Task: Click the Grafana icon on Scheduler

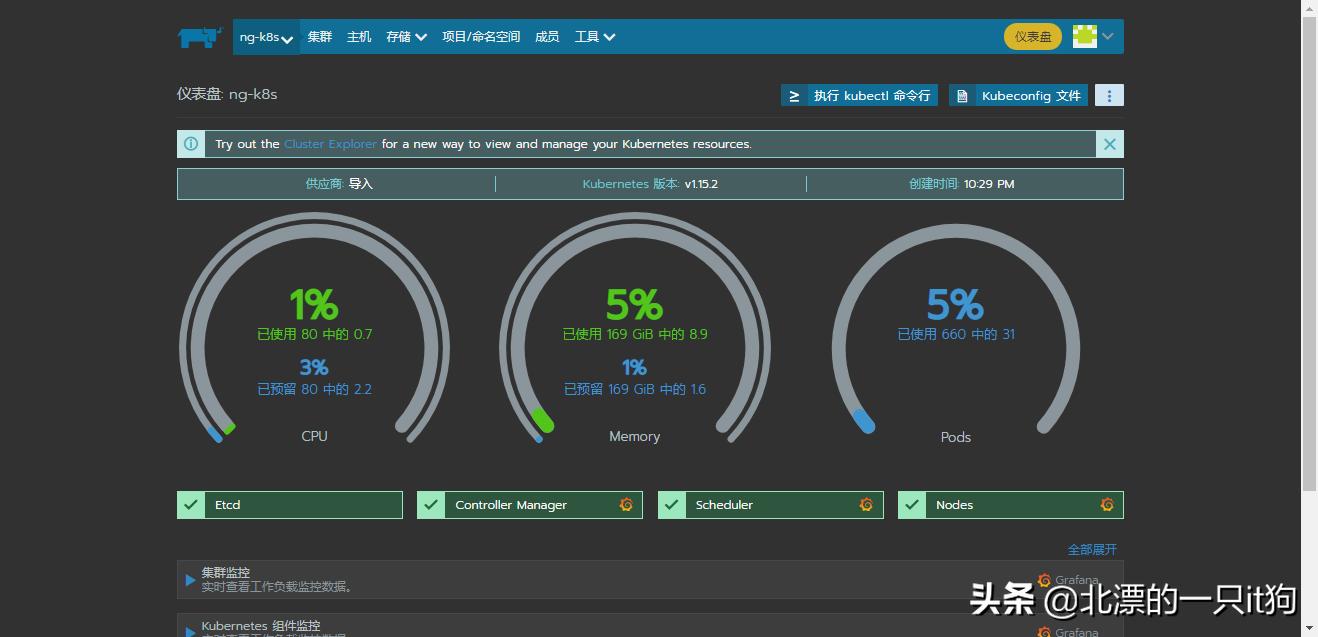Action: (866, 505)
